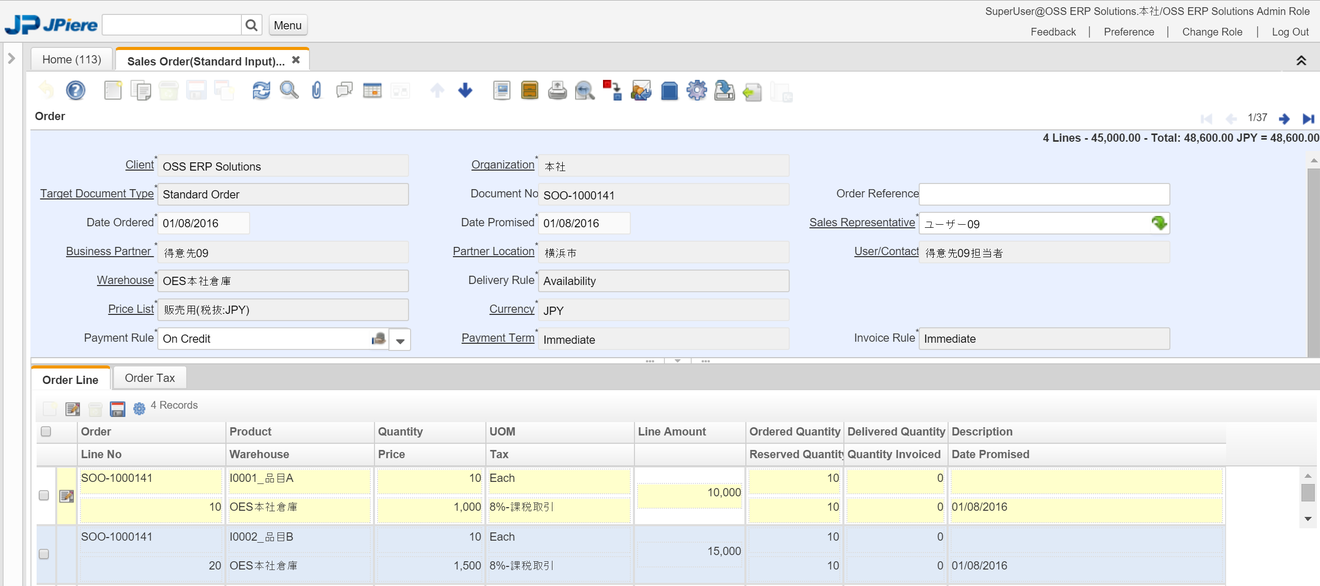Open record lookup with the magnifier icon

click(x=289, y=91)
